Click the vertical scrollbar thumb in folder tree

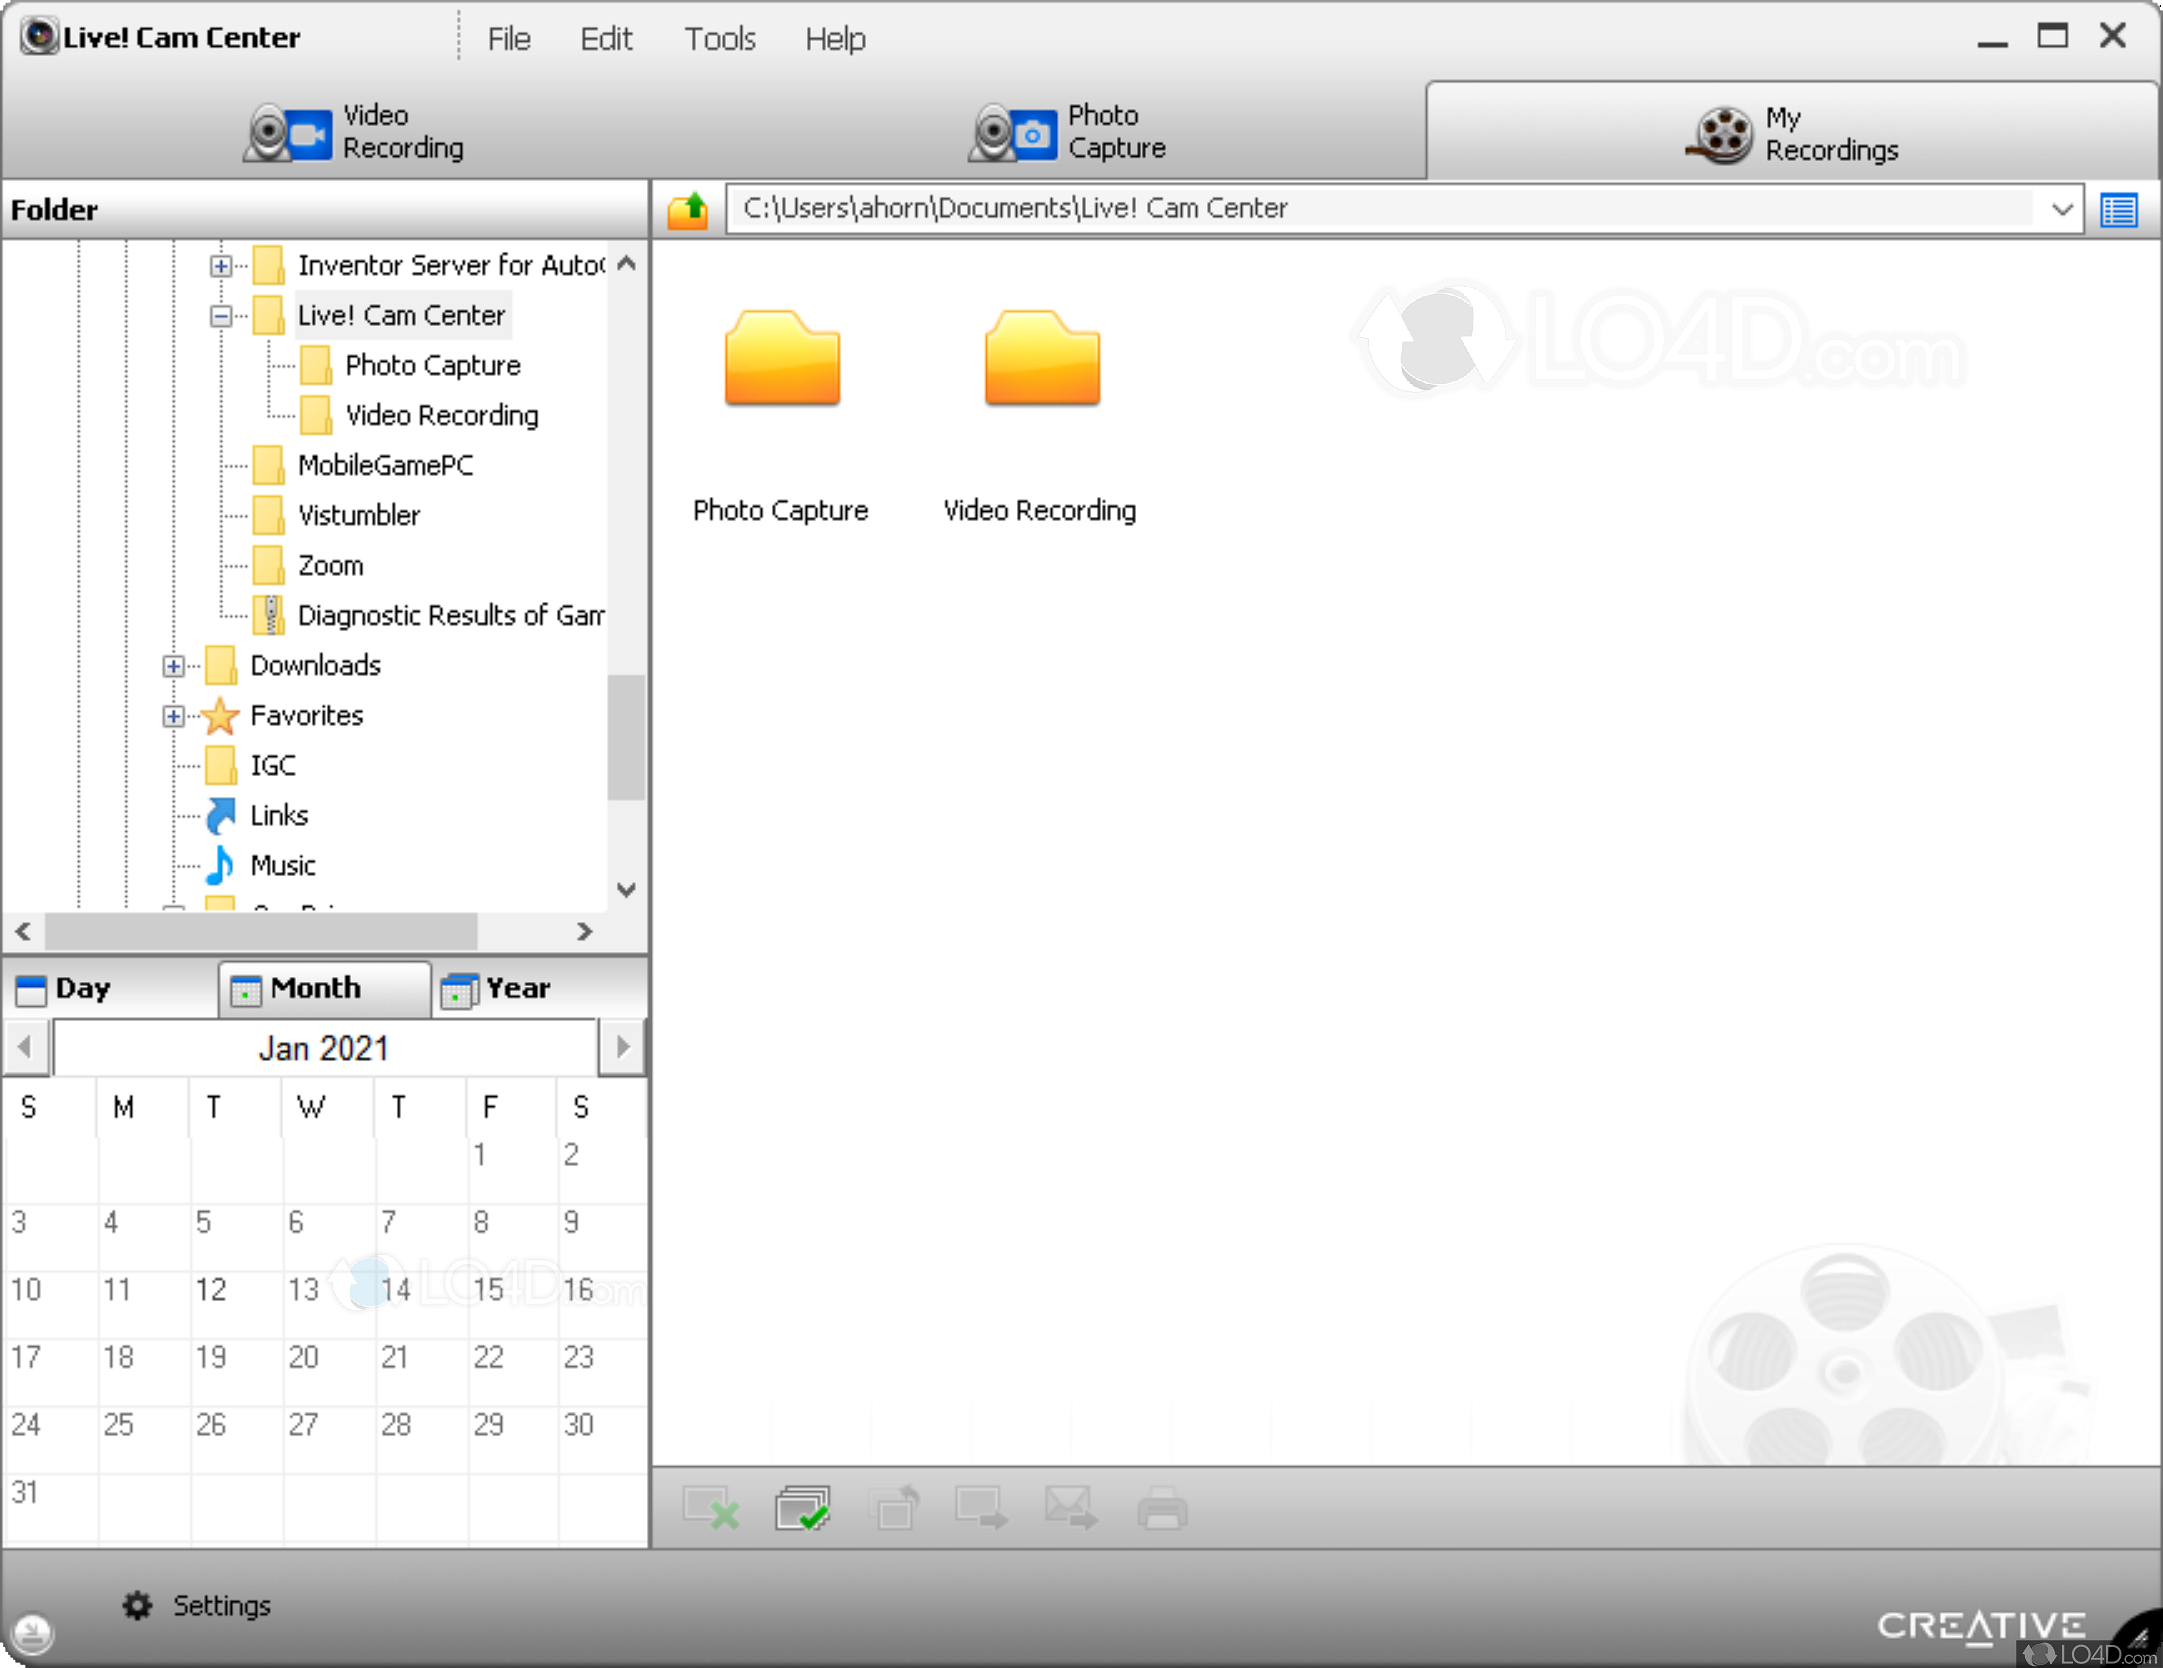[x=627, y=738]
